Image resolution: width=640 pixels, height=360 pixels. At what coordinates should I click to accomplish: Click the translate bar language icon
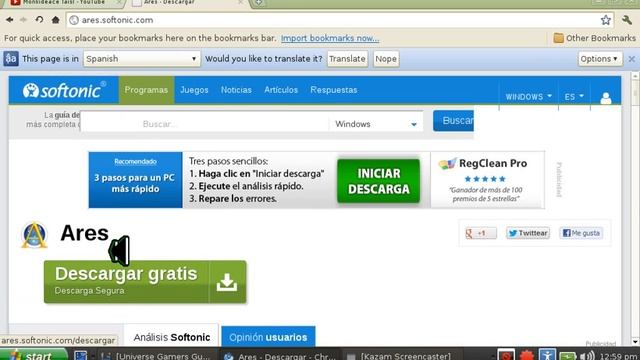coord(11,59)
